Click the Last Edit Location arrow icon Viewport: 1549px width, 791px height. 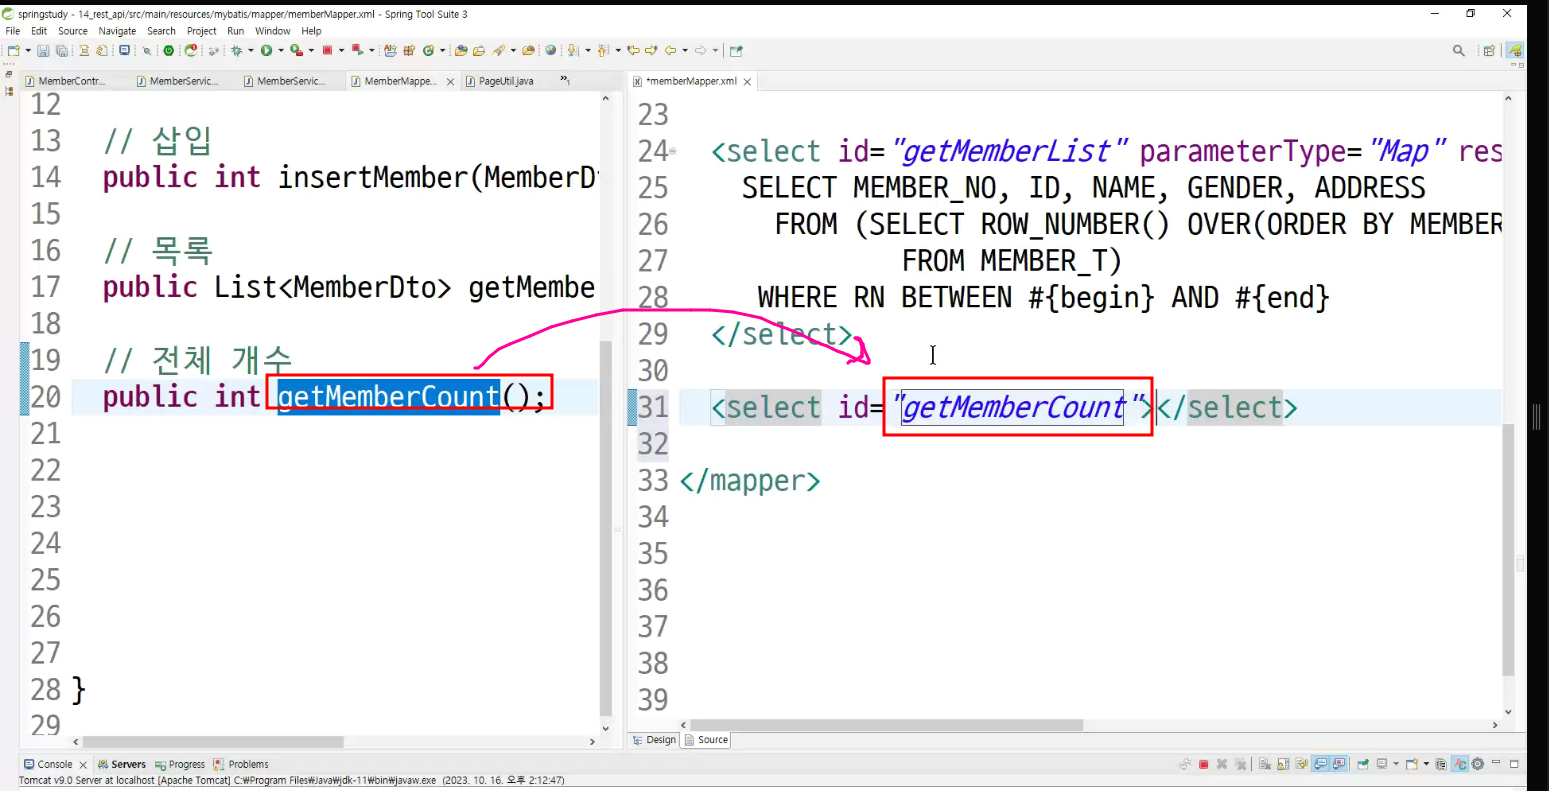[633, 50]
